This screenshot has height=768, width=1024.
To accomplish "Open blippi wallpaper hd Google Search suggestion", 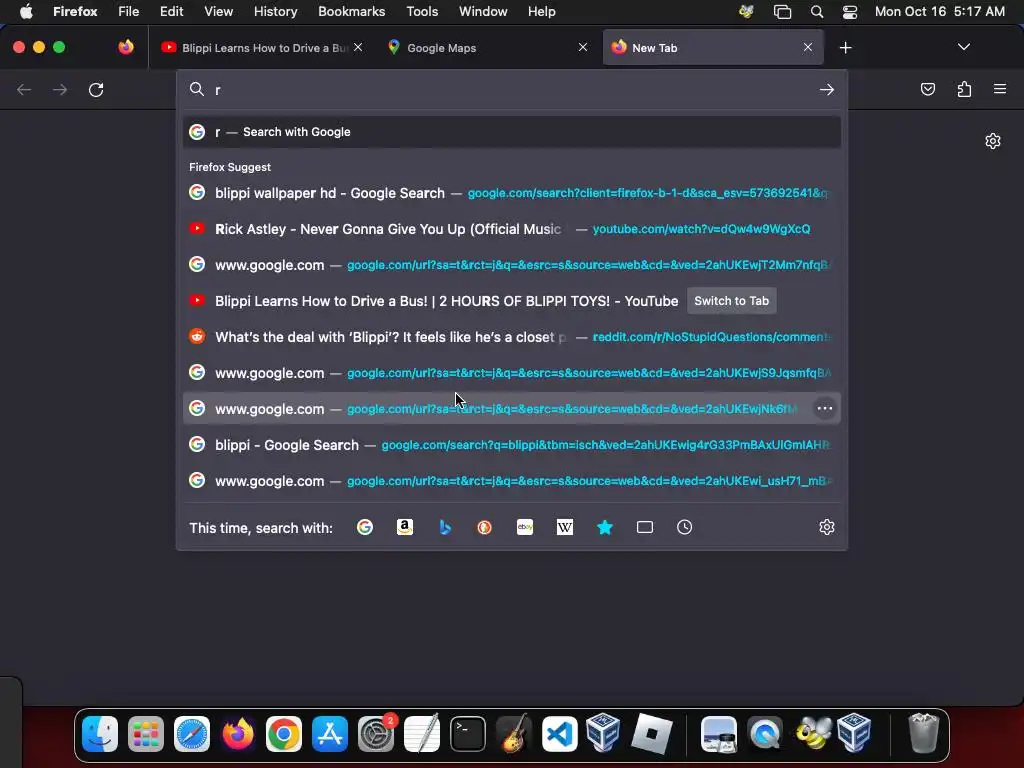I will coord(511,193).
